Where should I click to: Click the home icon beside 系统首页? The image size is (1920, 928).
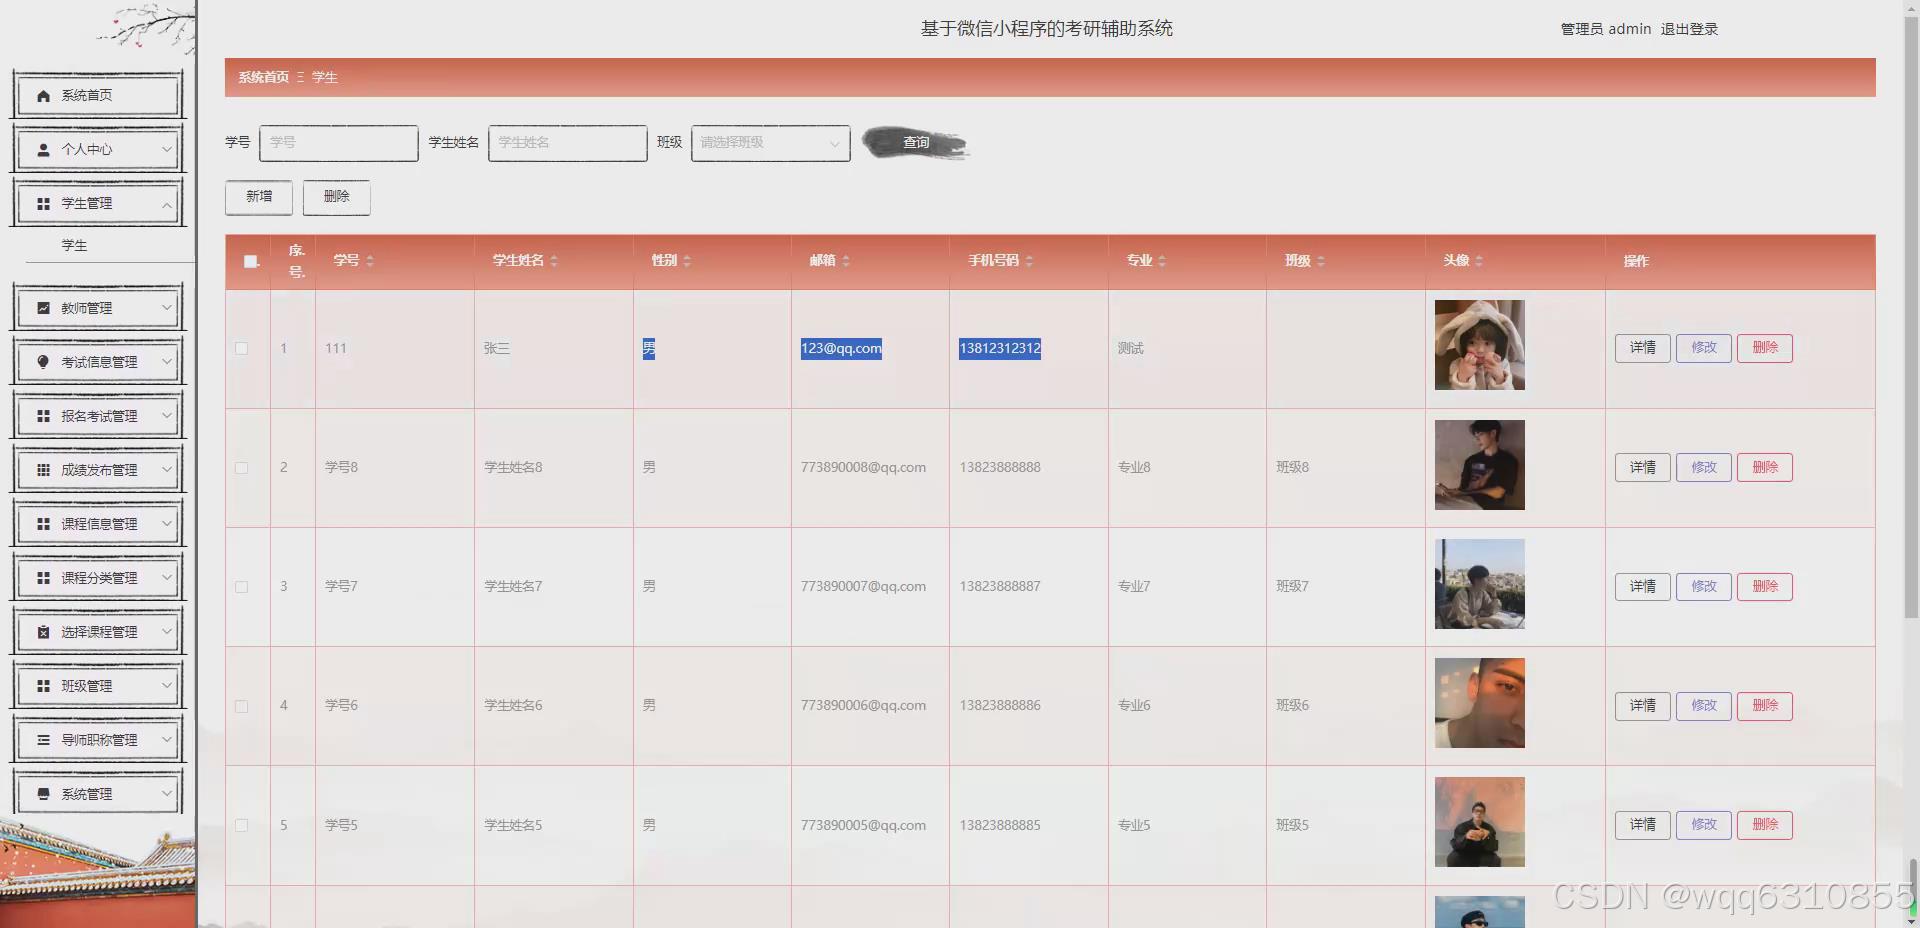(43, 96)
